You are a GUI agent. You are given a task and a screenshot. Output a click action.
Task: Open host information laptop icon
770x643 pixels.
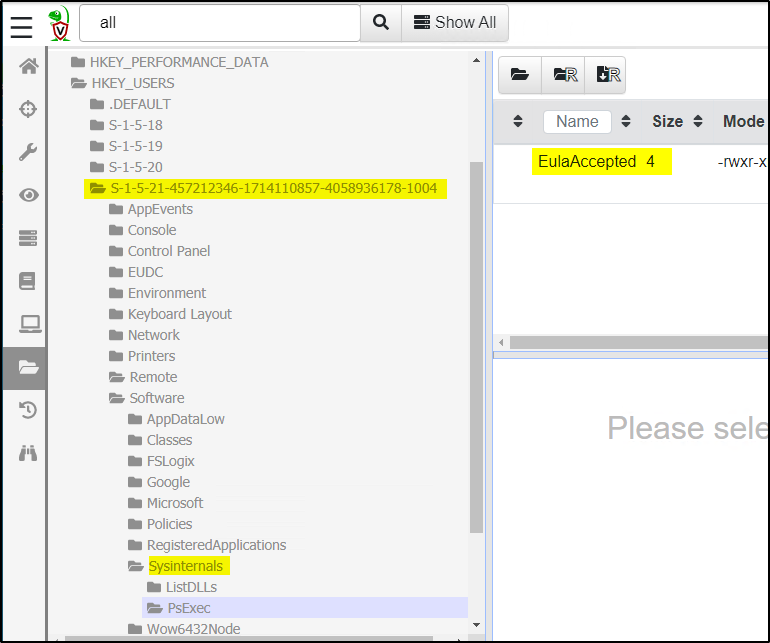point(28,324)
